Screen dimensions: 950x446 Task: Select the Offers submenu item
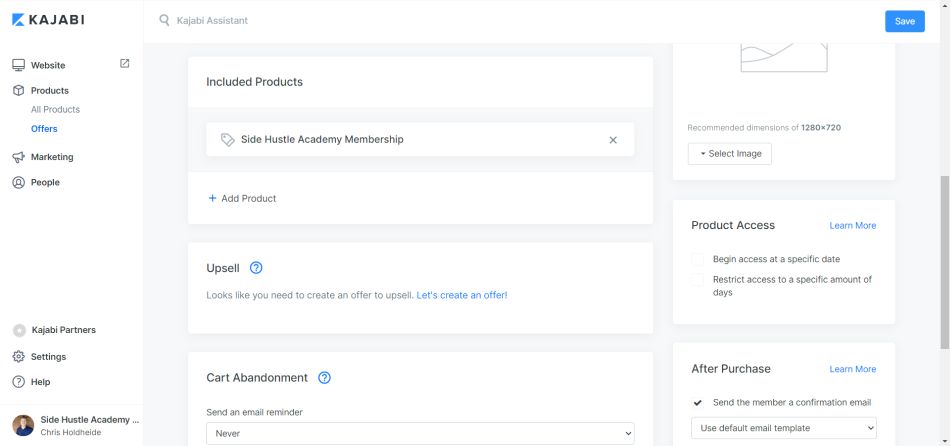click(44, 129)
